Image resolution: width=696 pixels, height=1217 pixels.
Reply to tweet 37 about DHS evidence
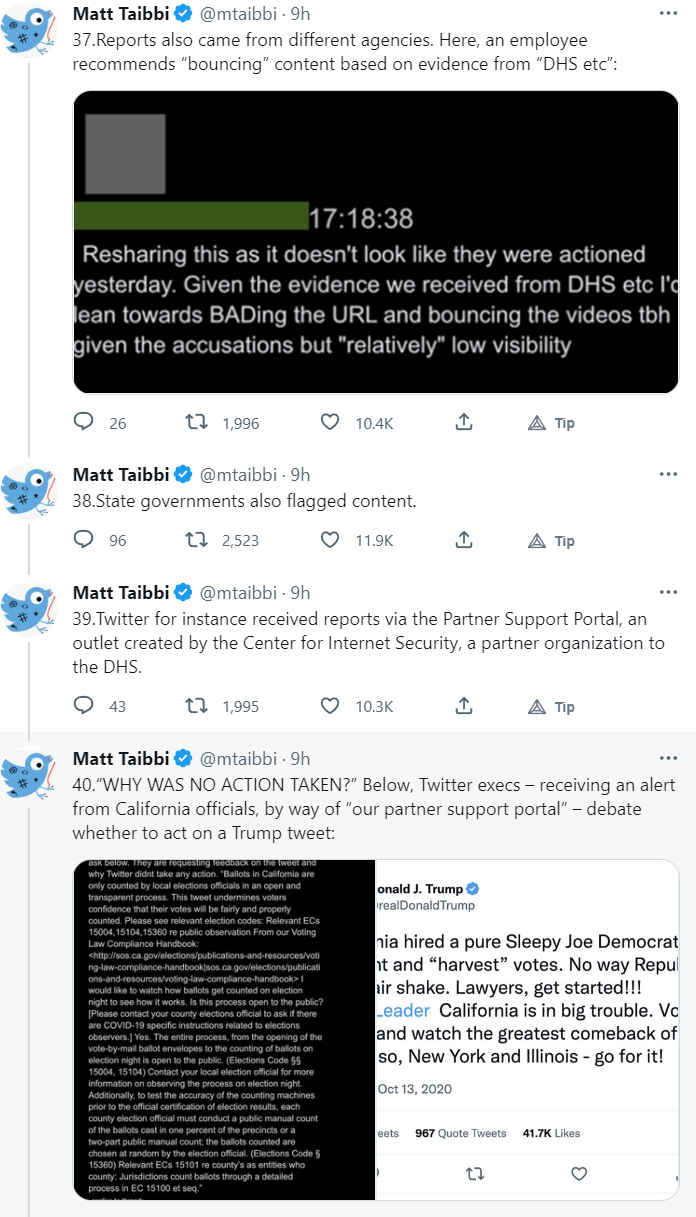tap(85, 423)
